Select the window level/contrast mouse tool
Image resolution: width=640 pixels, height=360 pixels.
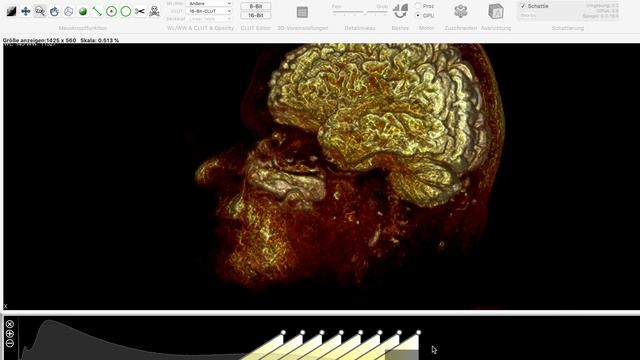click(11, 11)
